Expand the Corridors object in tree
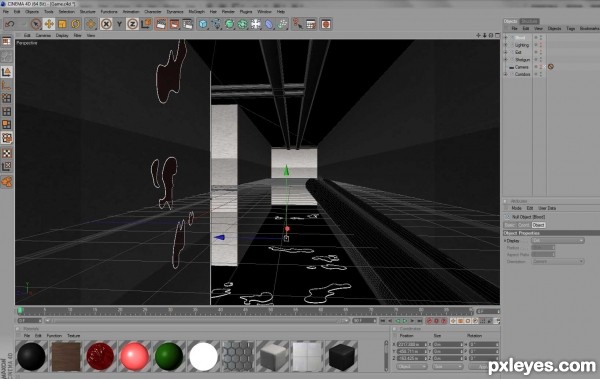Viewport: 600px width, 379px height. [x=506, y=74]
